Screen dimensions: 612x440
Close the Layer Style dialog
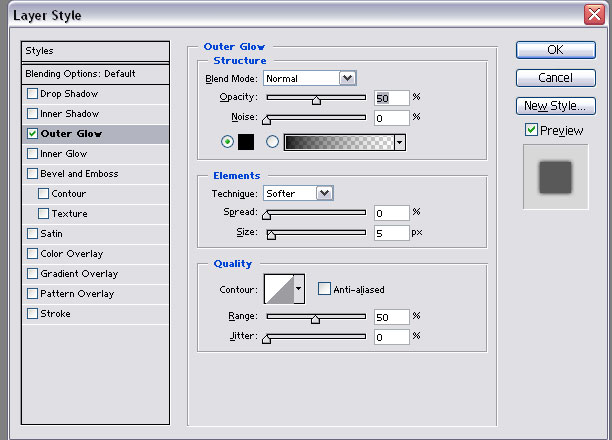[x=594, y=15]
